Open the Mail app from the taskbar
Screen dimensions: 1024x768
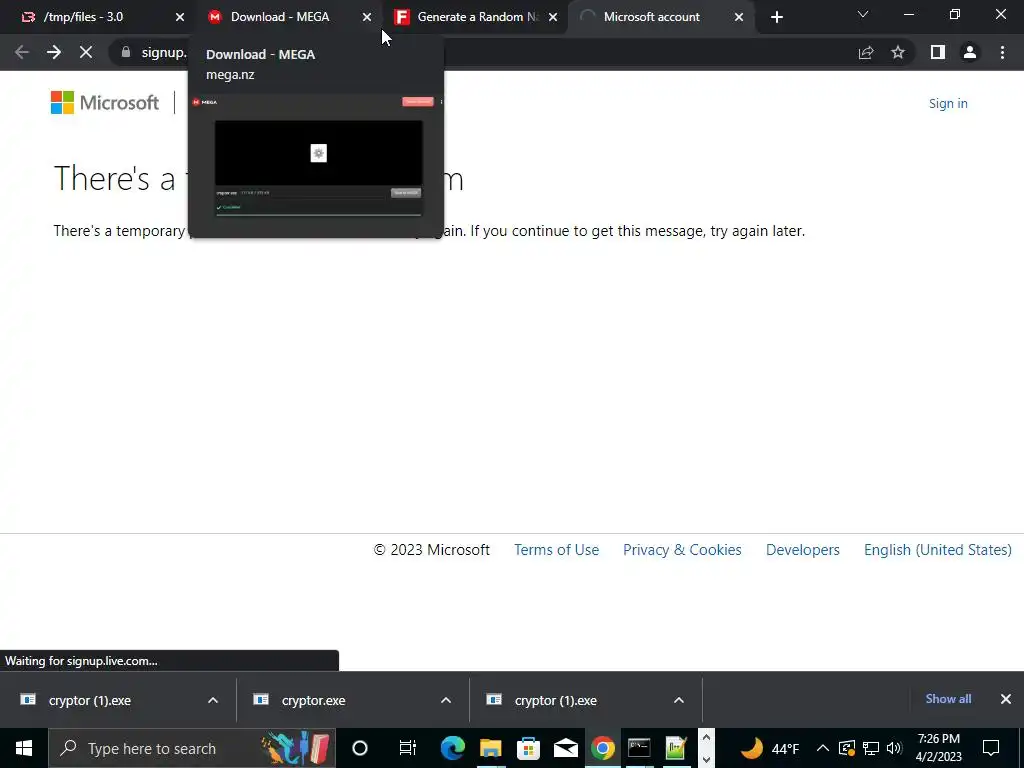[565, 748]
